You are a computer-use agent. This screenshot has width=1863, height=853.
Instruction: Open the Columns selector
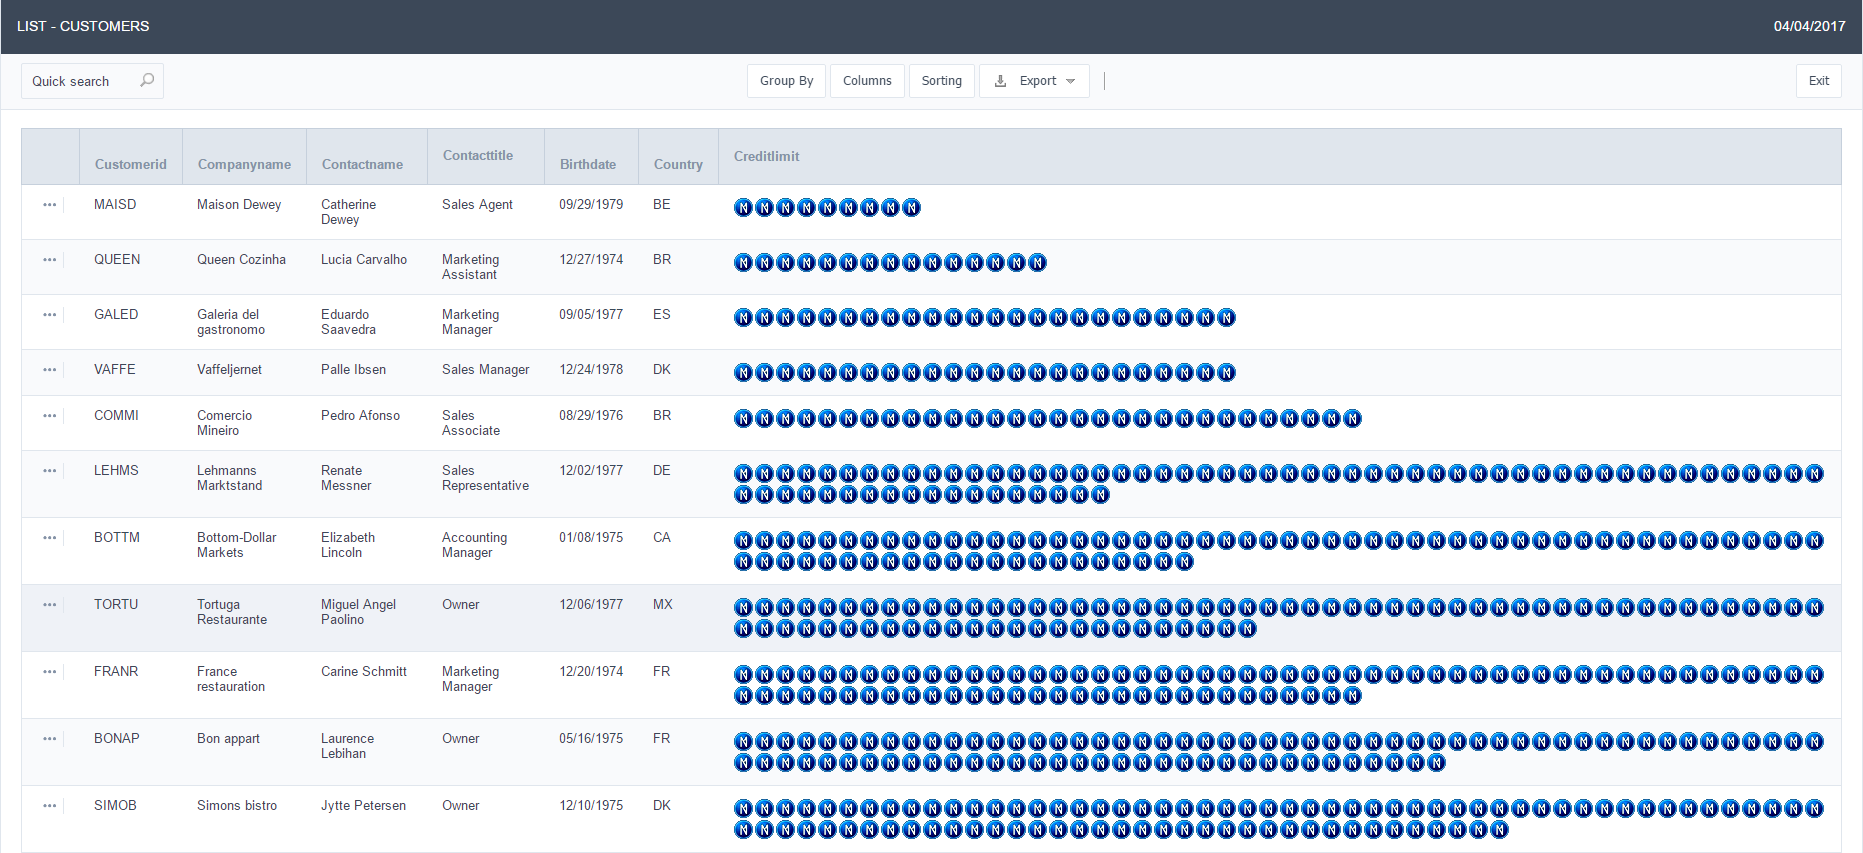(x=867, y=81)
